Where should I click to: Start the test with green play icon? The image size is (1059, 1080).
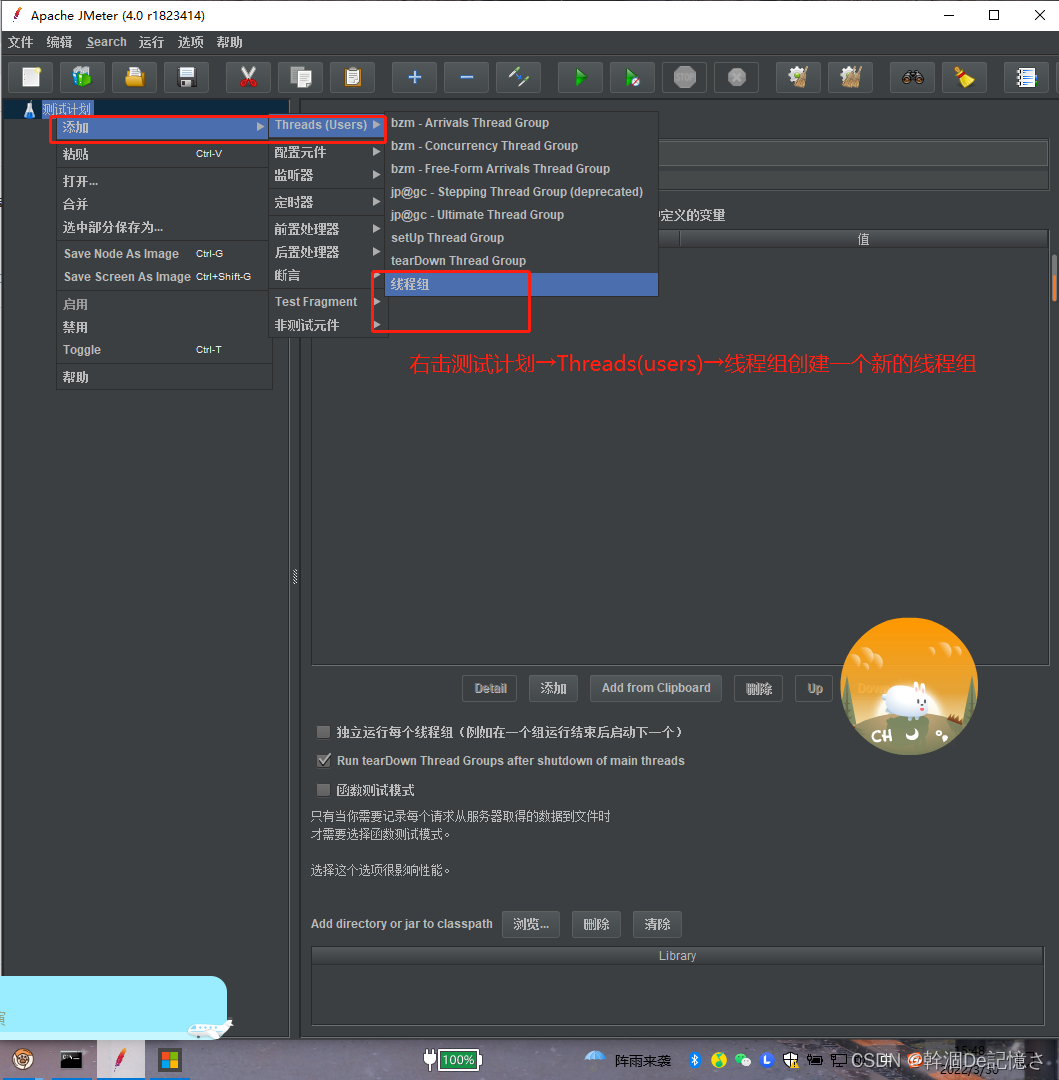click(580, 77)
